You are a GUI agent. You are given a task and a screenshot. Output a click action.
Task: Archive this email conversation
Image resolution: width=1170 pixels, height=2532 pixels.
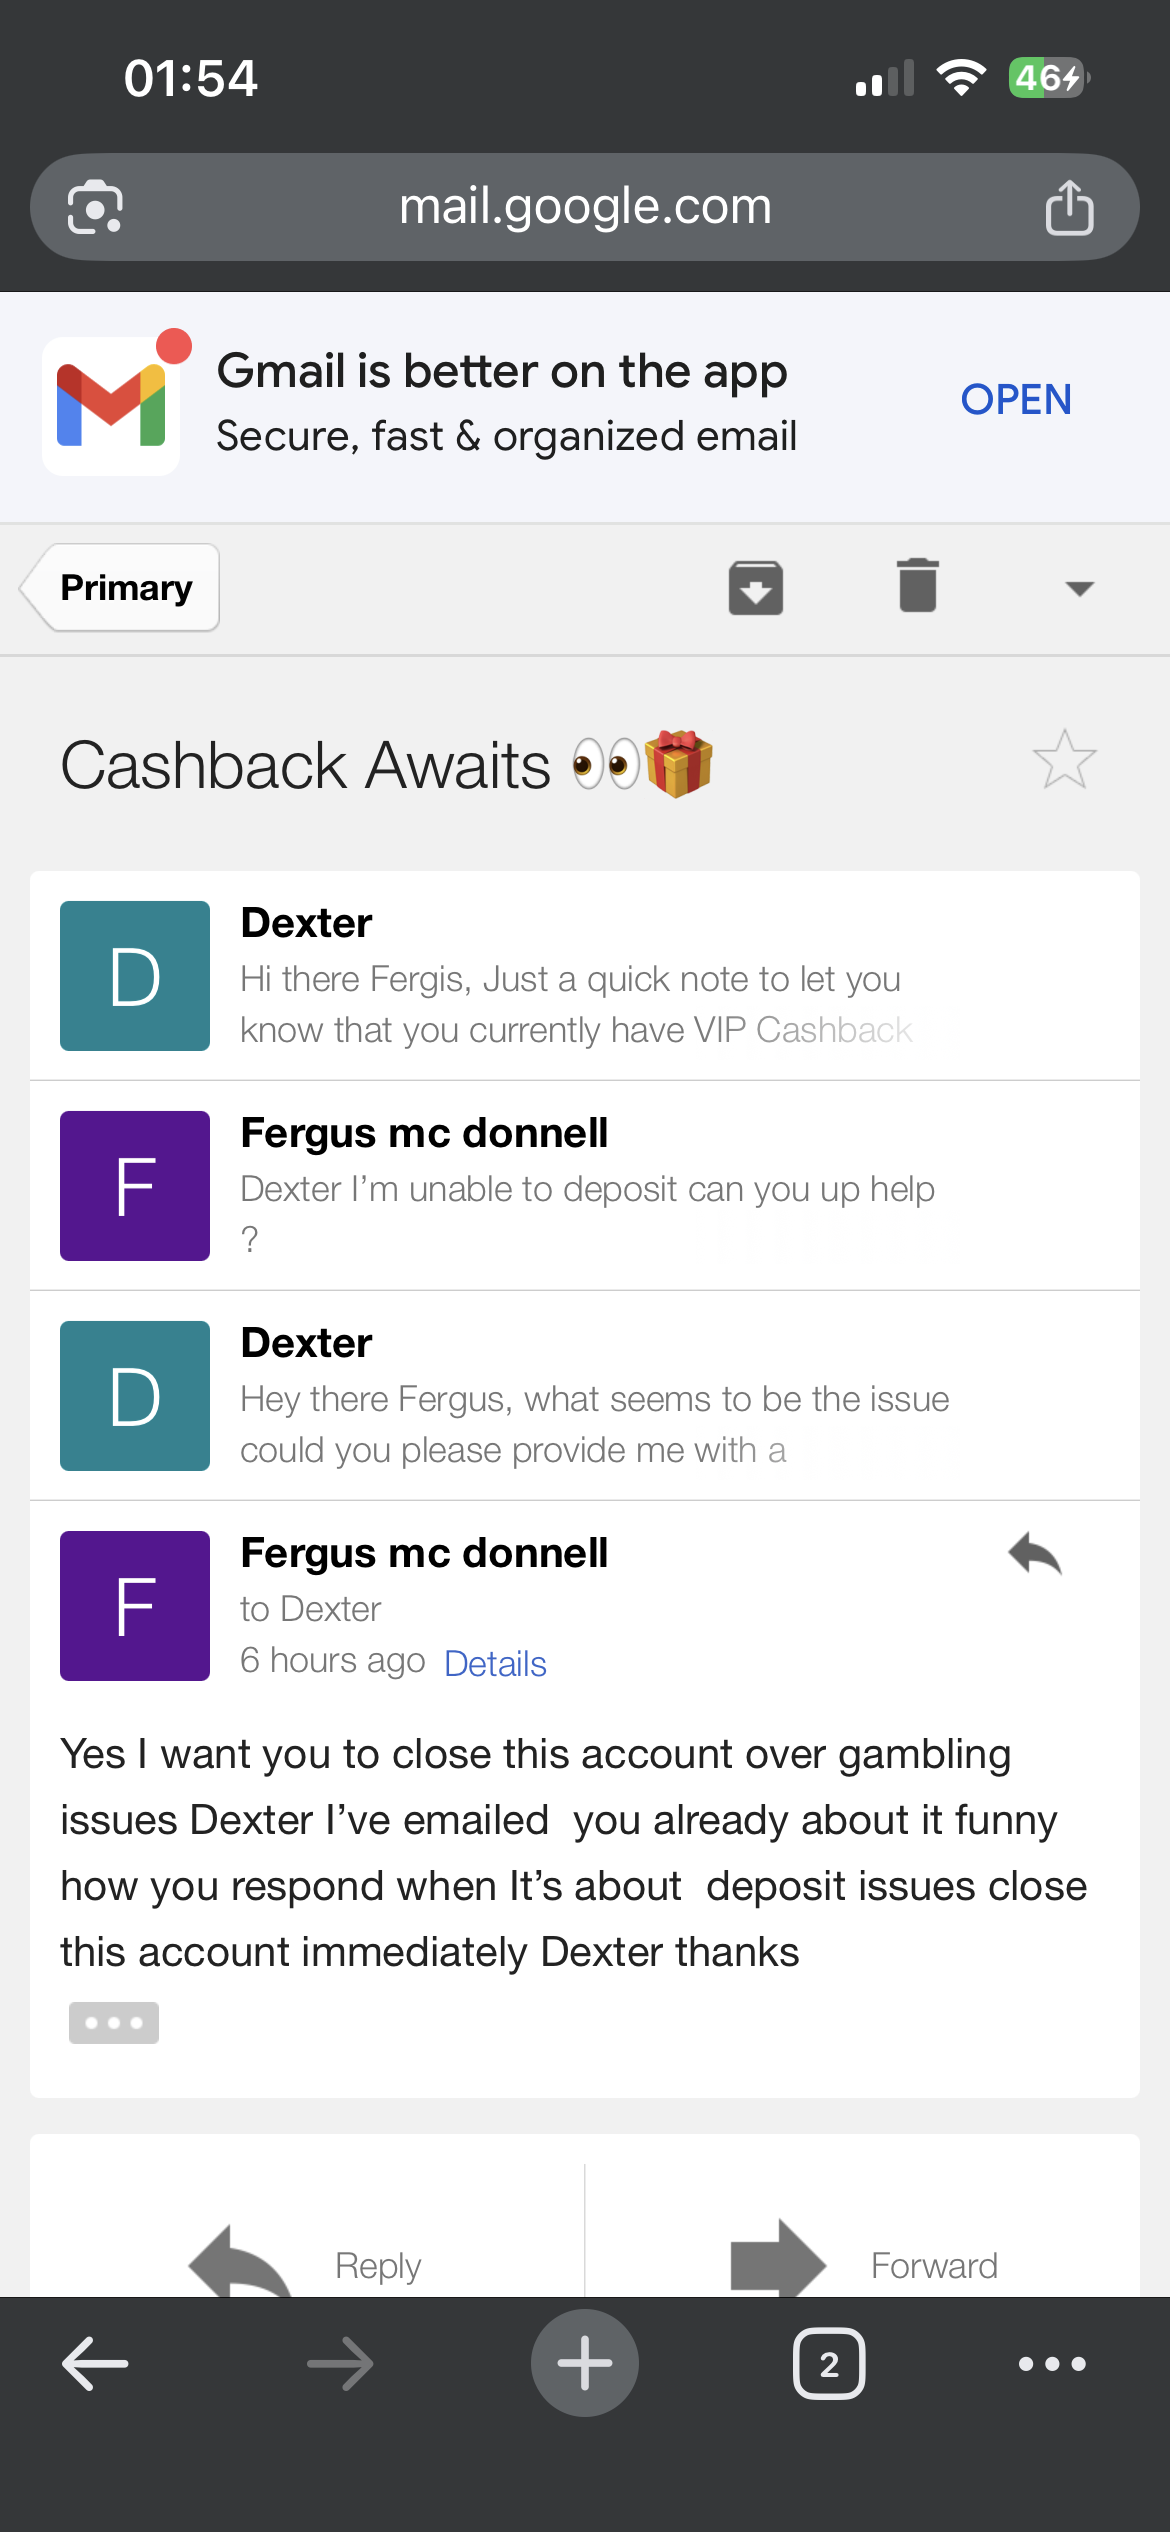(x=755, y=587)
